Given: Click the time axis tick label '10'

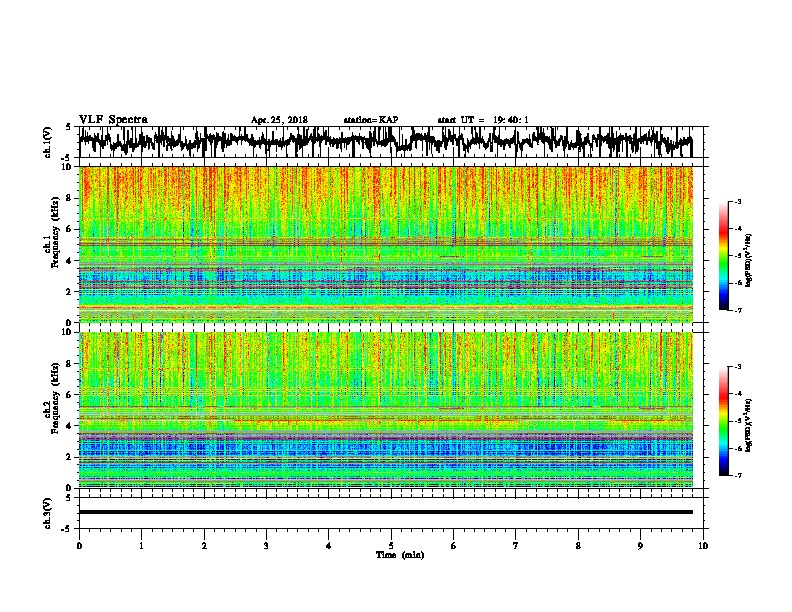Looking at the screenshot, I should [x=703, y=546].
